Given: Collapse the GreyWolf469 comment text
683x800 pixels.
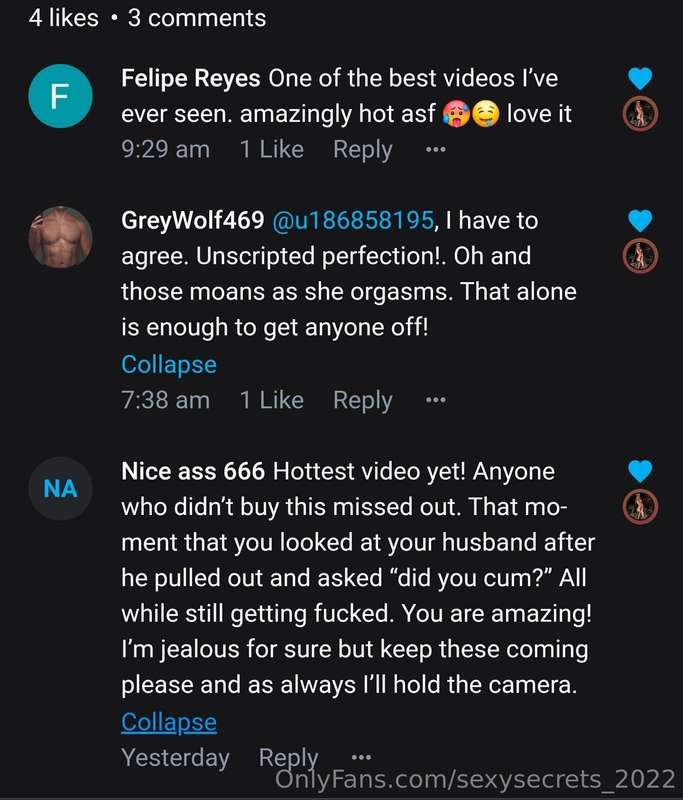Looking at the screenshot, I should point(169,365).
